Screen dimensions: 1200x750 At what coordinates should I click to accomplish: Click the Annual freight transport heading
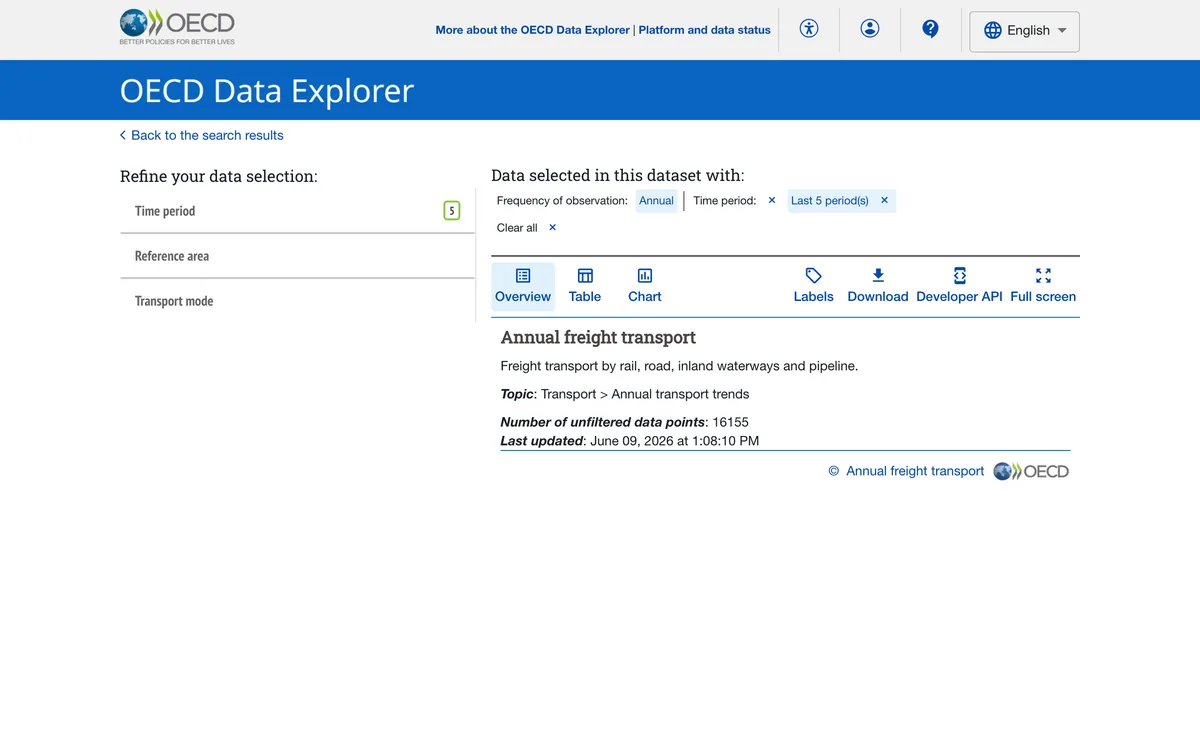tap(598, 337)
